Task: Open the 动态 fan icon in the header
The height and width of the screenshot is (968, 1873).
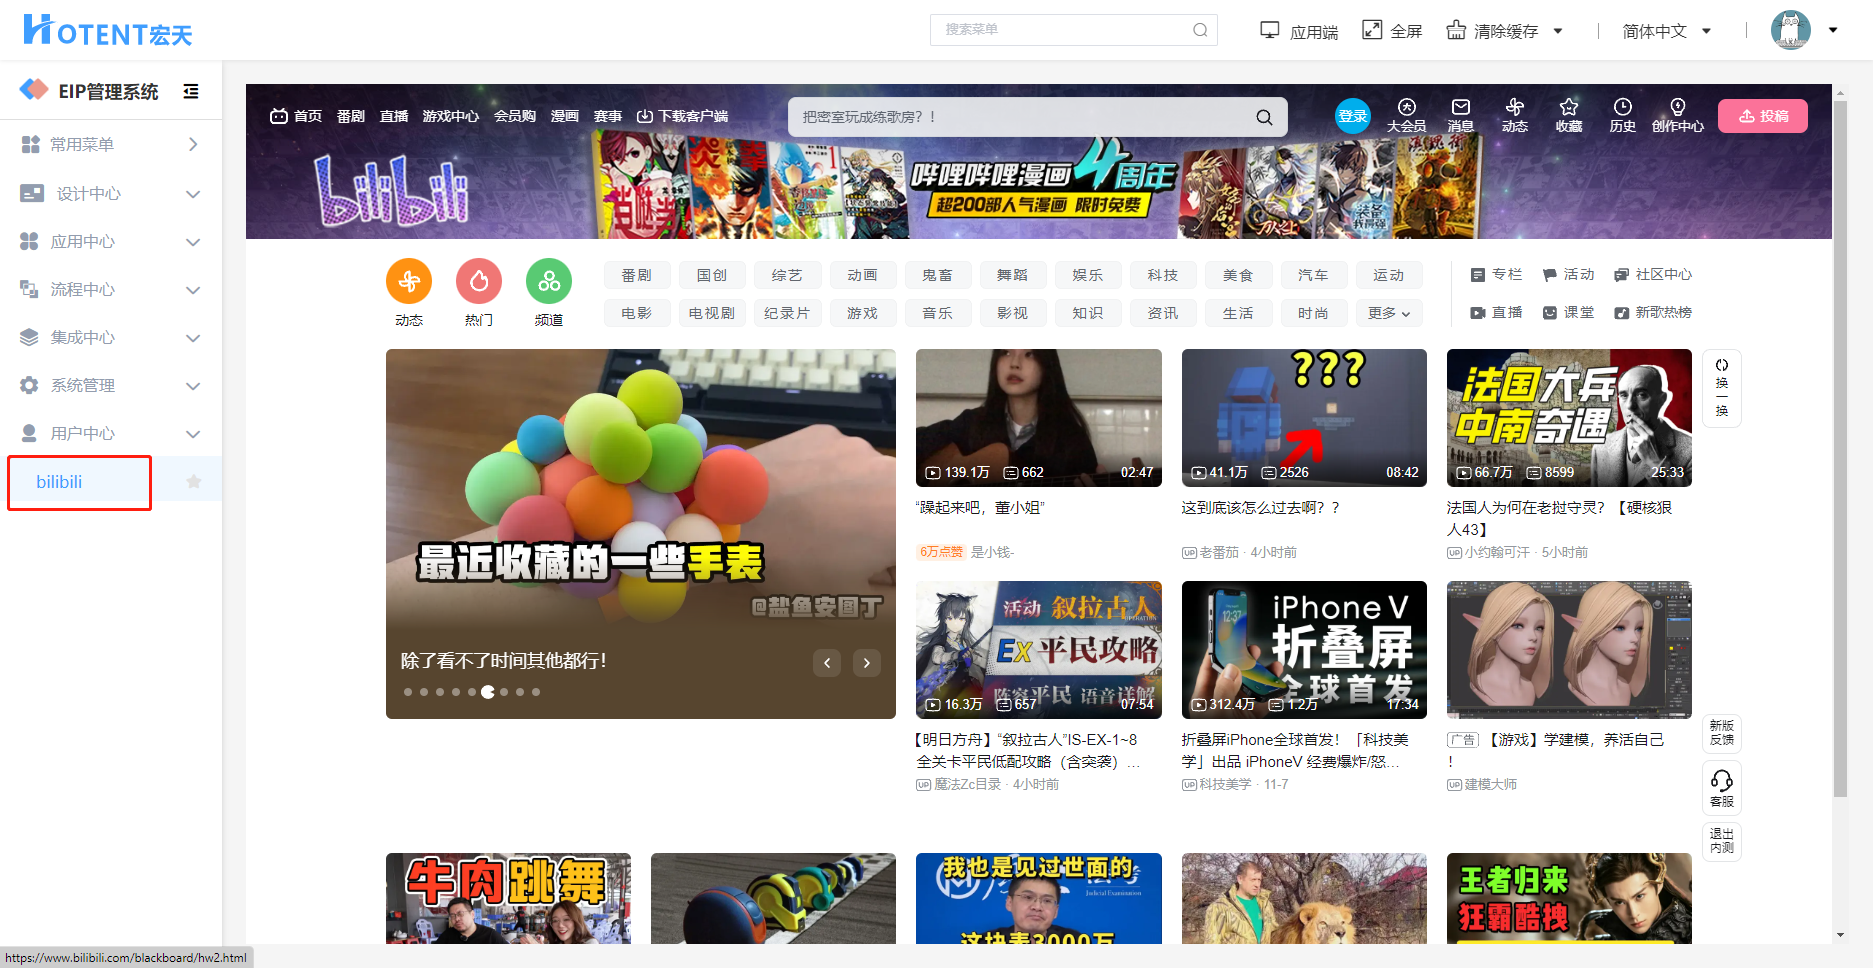Action: tap(1515, 107)
